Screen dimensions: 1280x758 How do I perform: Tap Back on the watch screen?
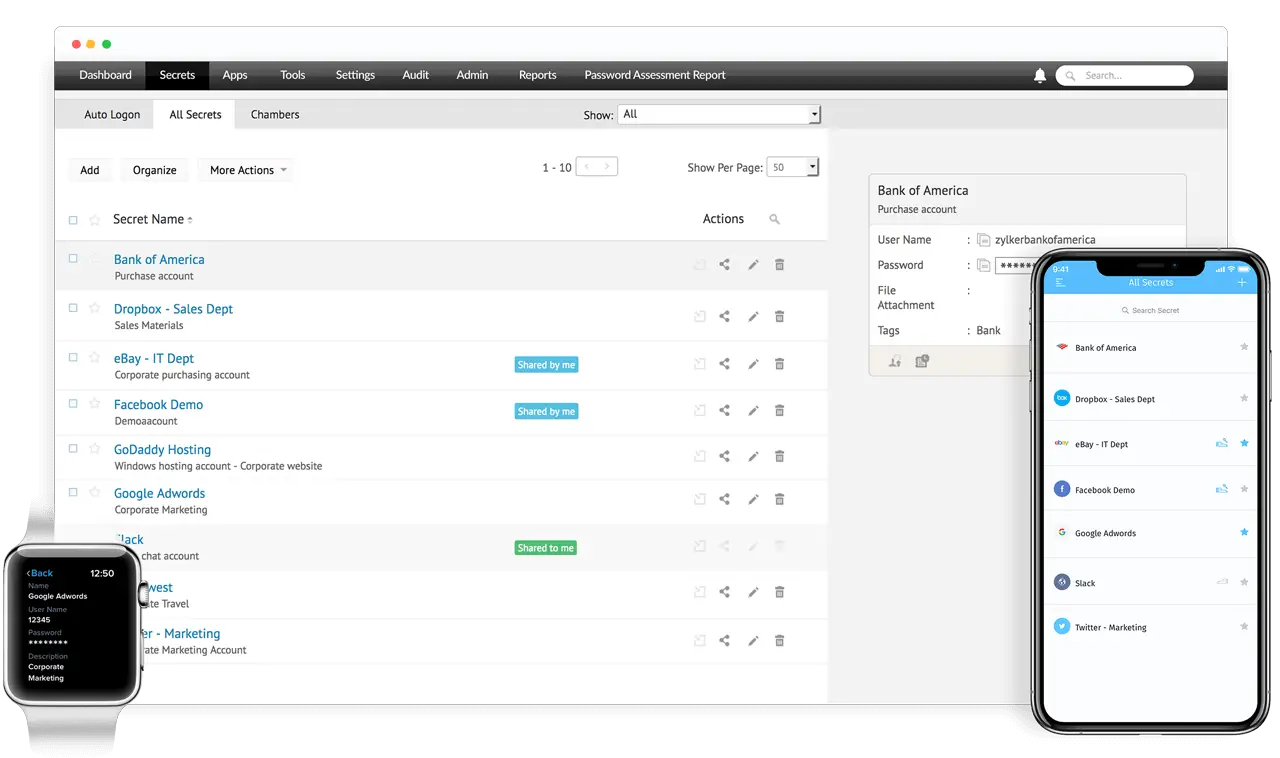tap(40, 573)
